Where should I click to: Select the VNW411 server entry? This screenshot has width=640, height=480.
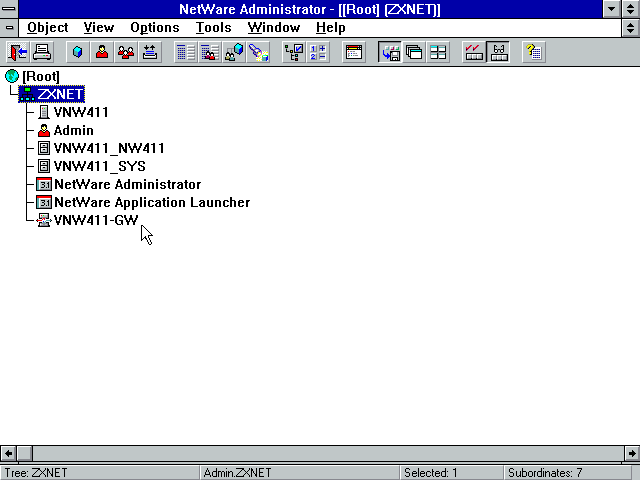click(x=81, y=112)
